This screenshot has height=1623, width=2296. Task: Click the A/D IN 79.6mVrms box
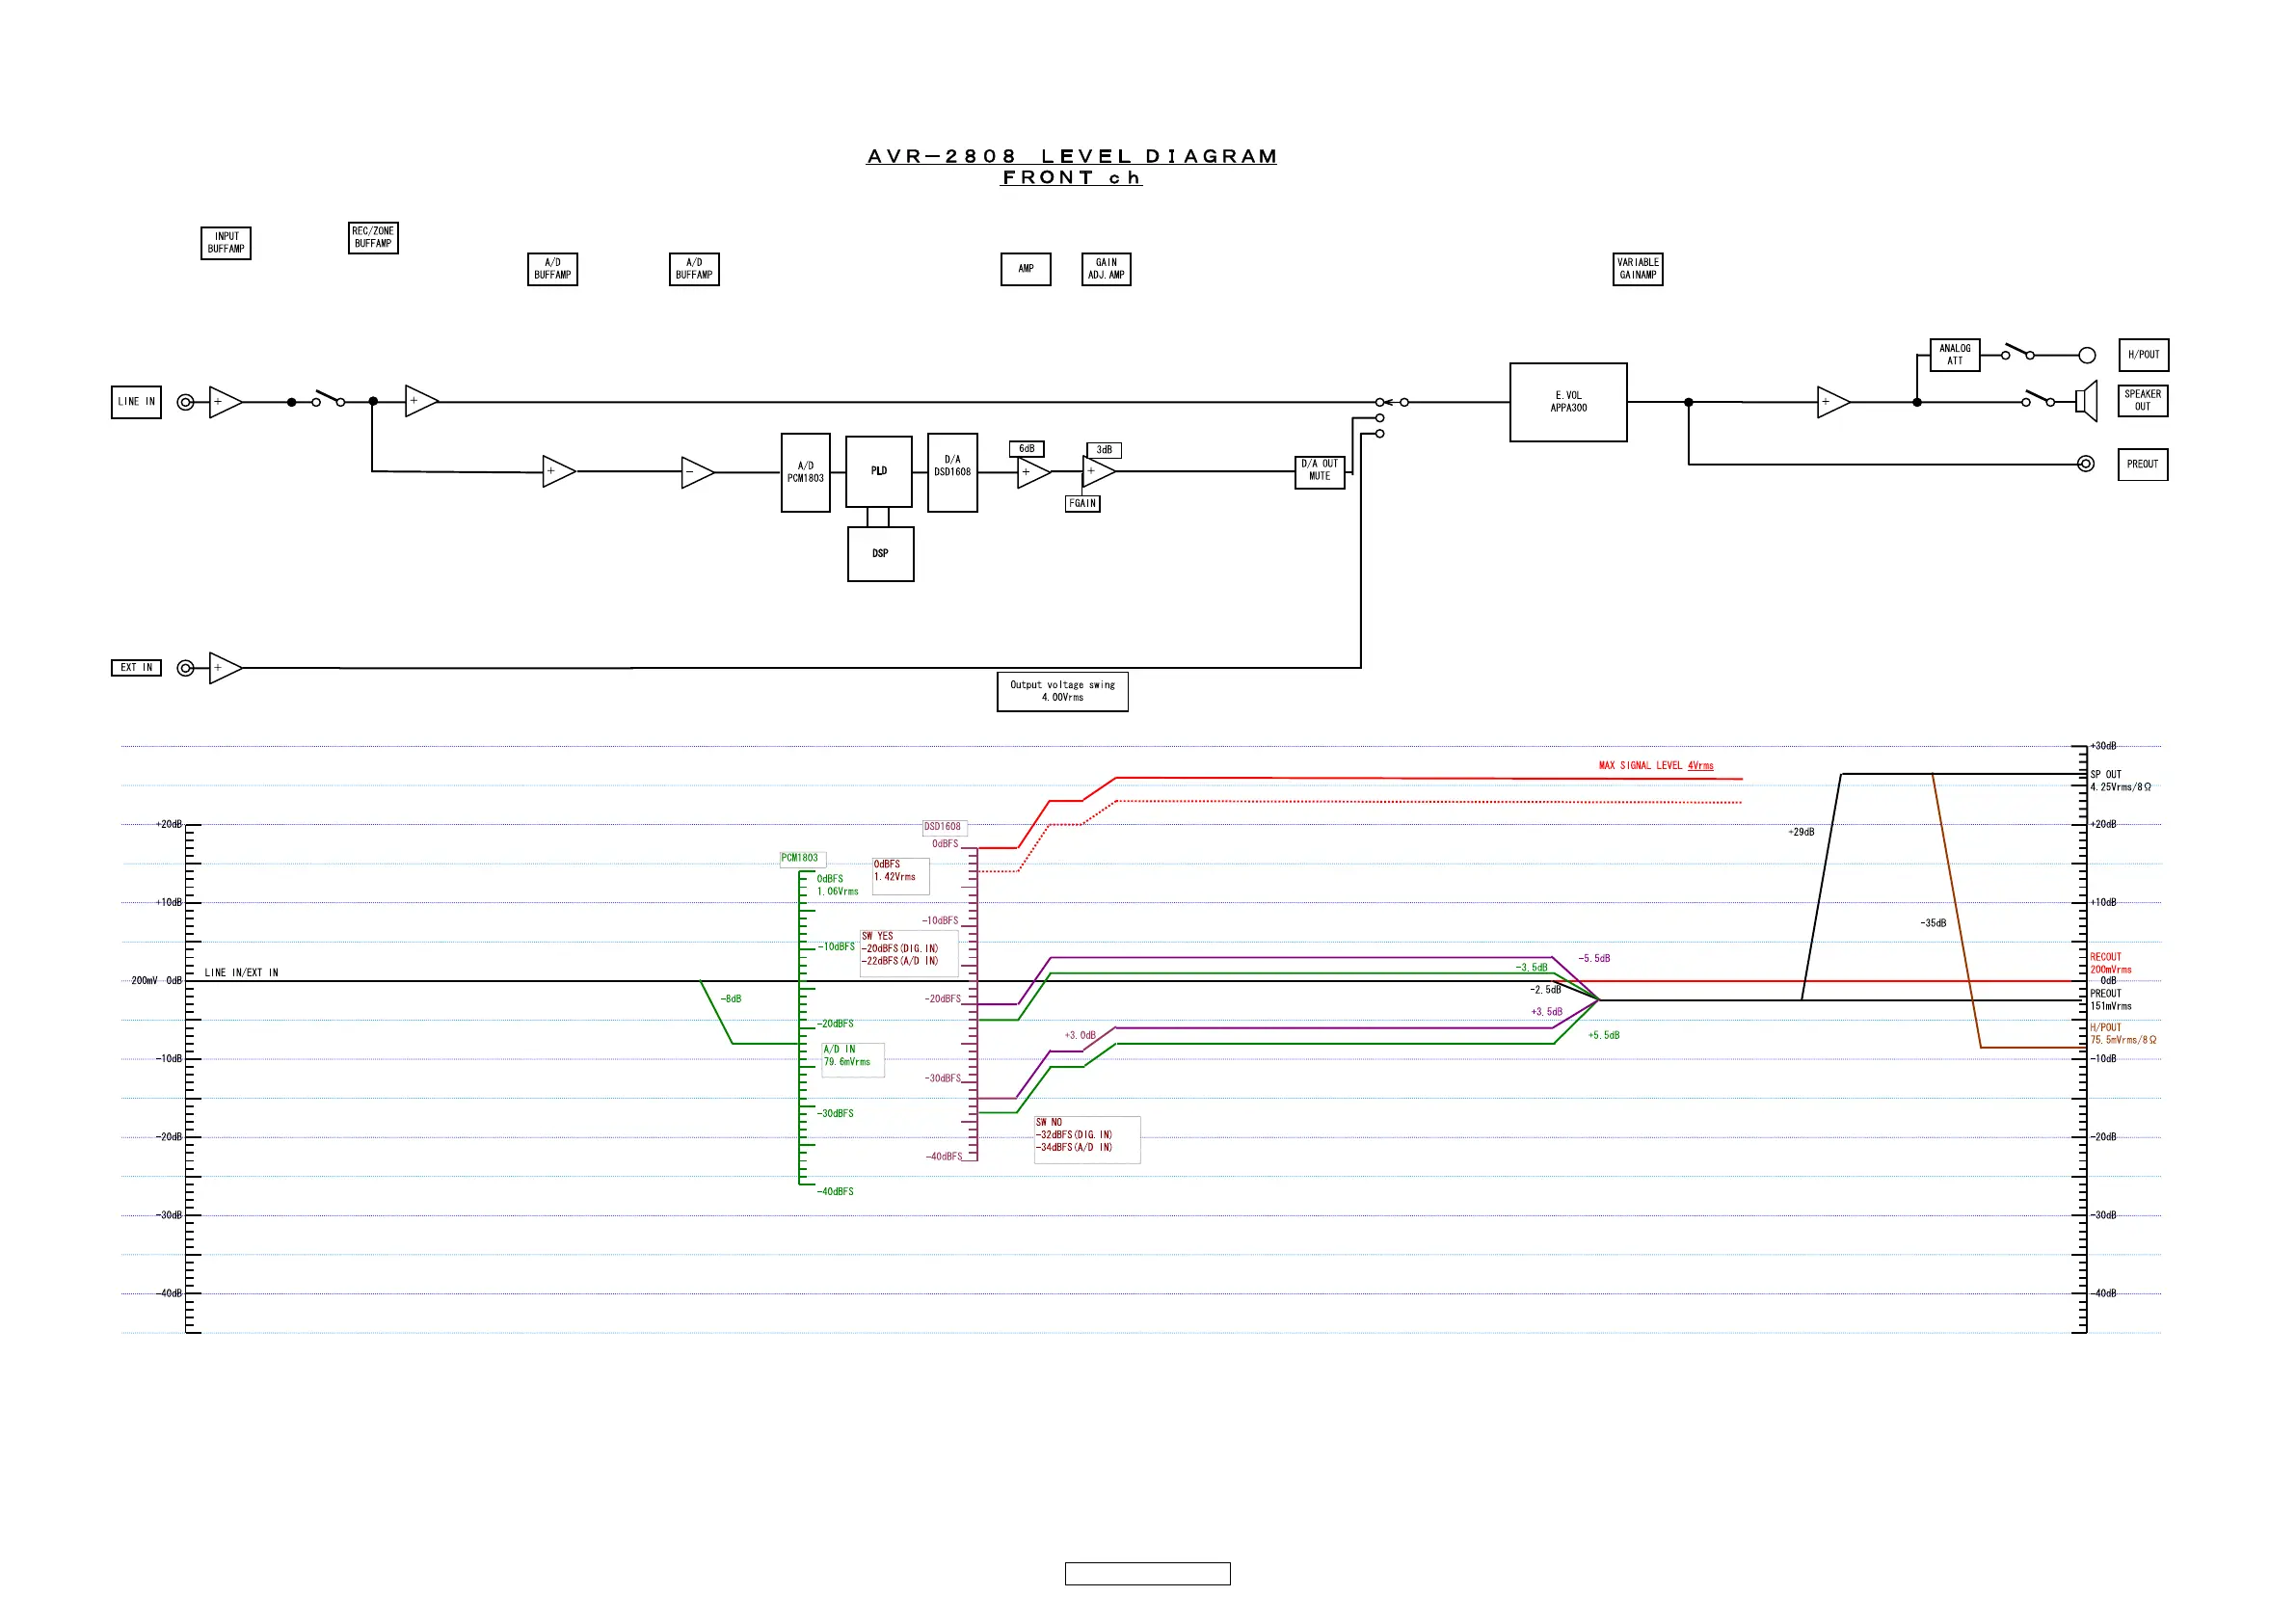pos(852,1060)
